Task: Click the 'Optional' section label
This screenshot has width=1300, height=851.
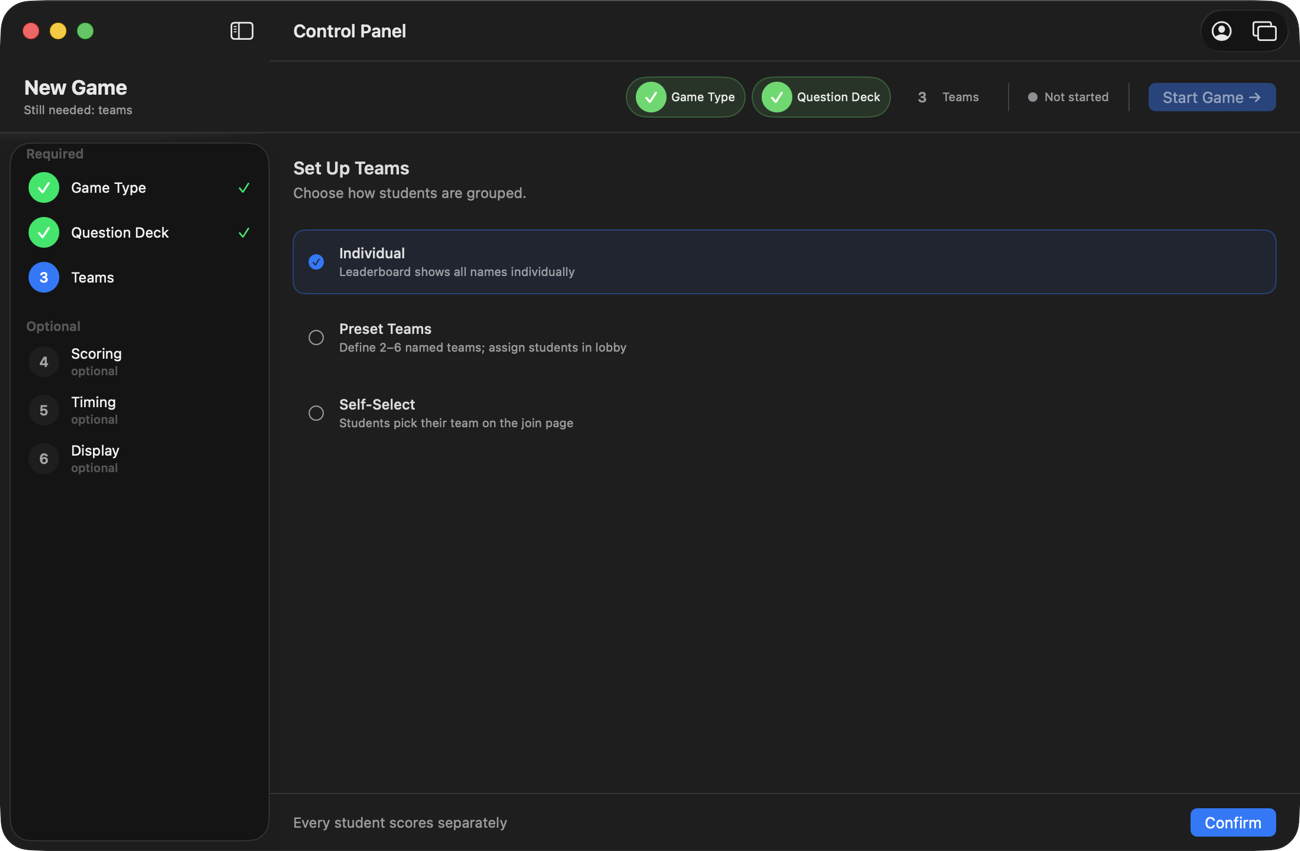Action: click(x=53, y=326)
